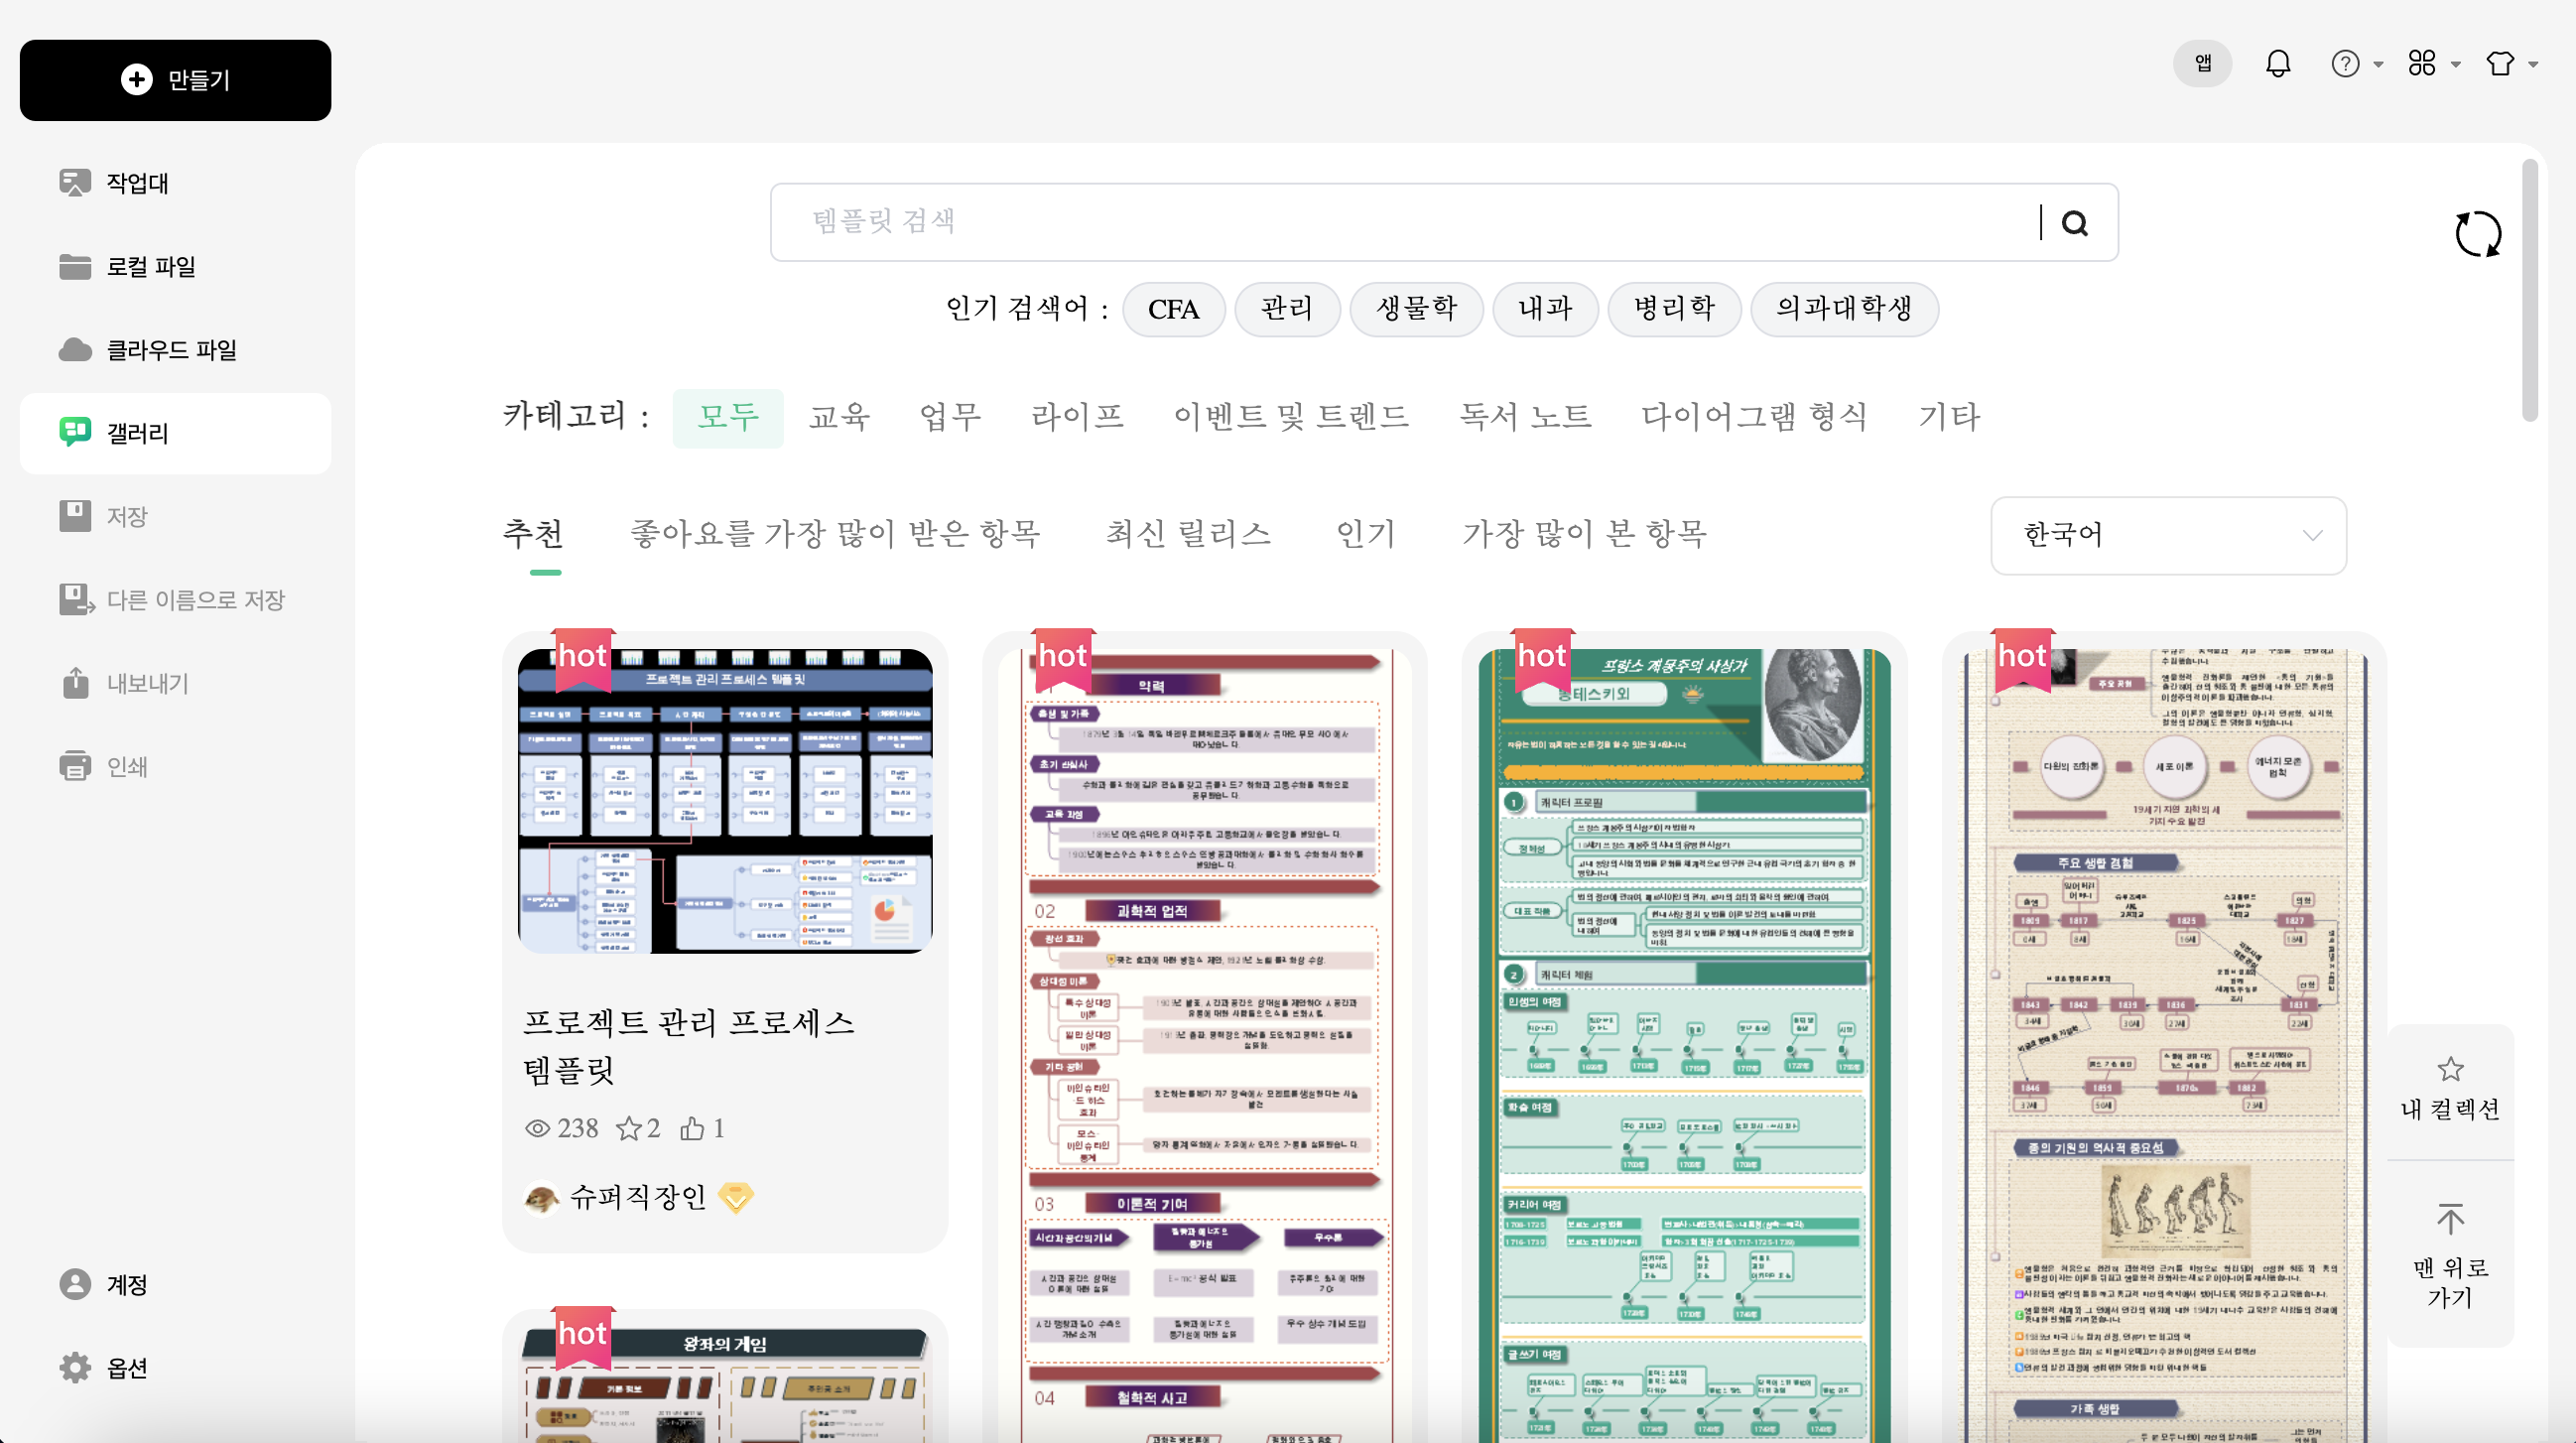
Task: Click the 저장 save icon
Action: [x=75, y=516]
